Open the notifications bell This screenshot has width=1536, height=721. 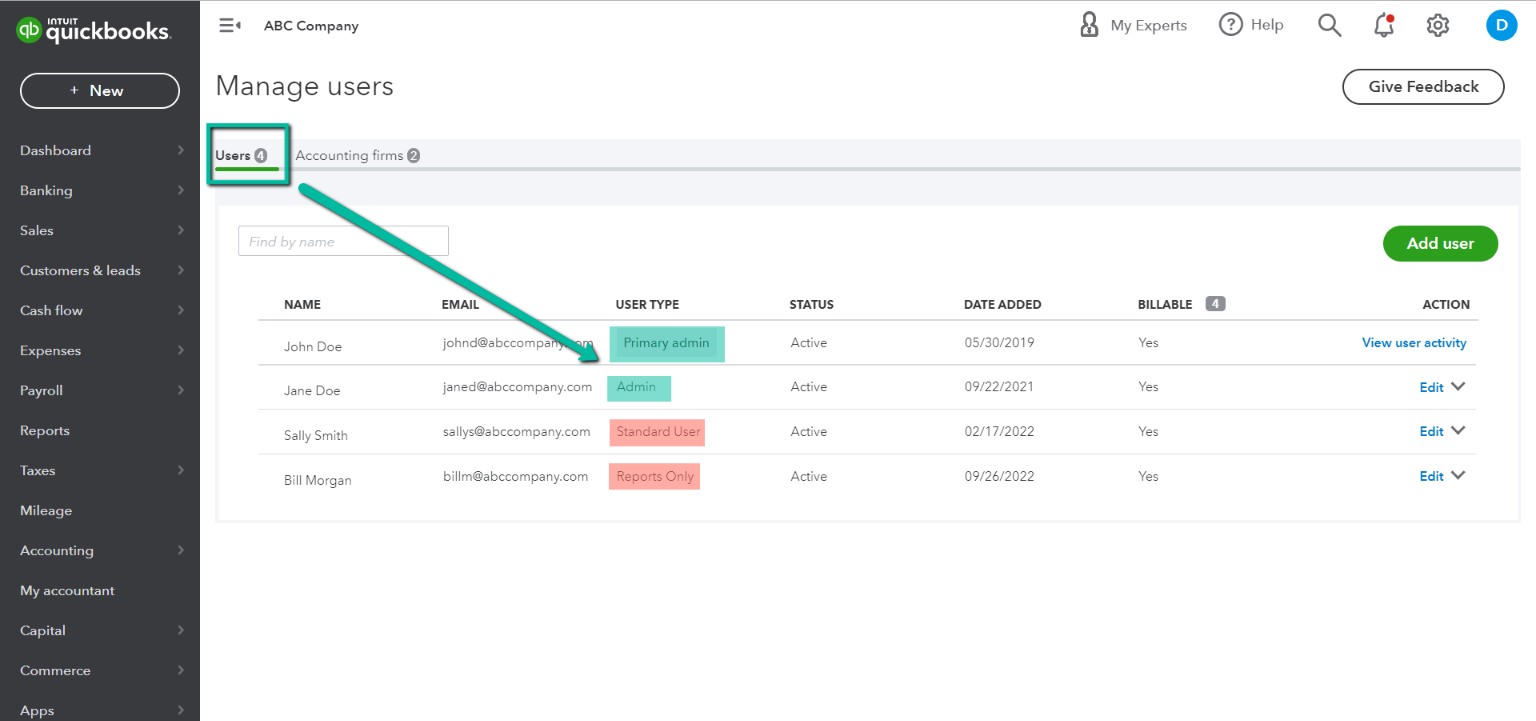[x=1384, y=26]
